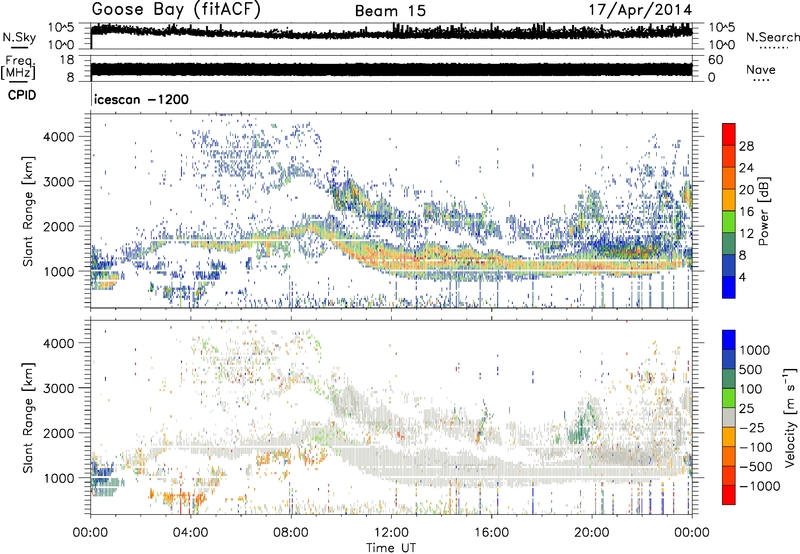Click the 'Nave' legend label
800x554 pixels.
coord(761,70)
